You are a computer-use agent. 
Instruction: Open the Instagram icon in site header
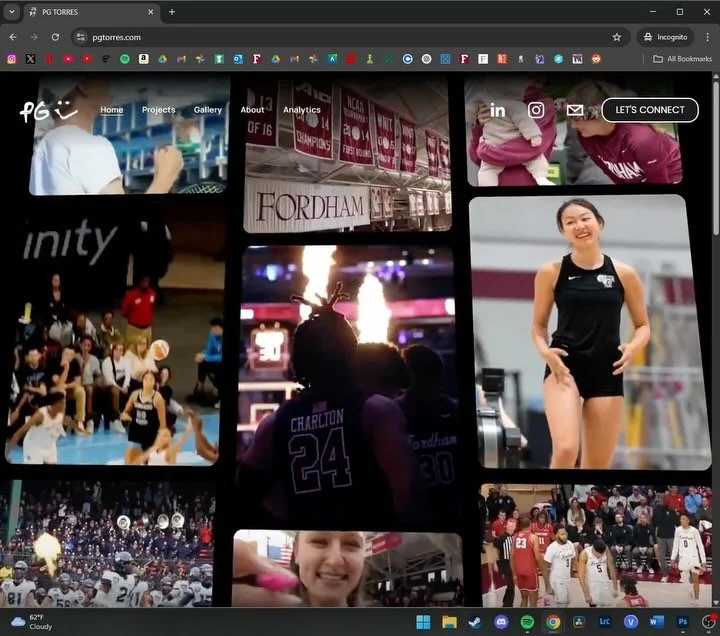click(x=536, y=110)
